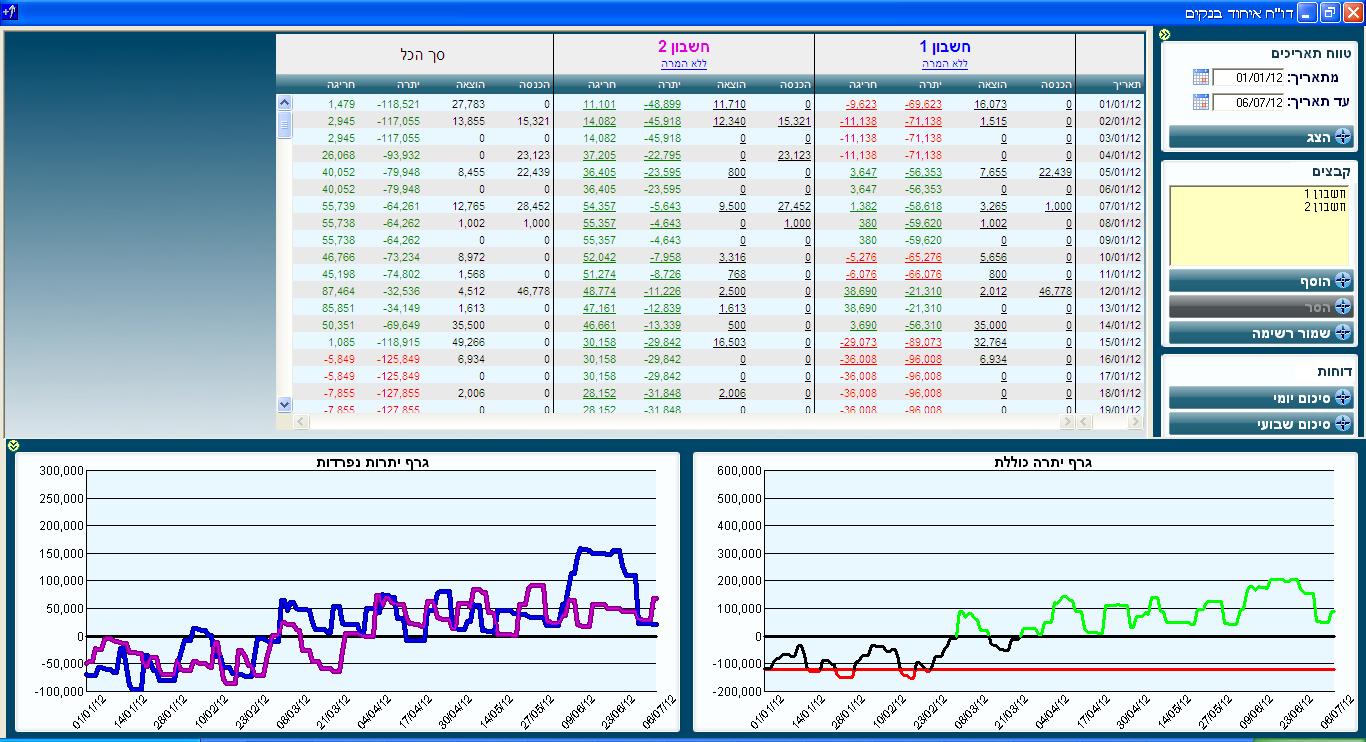Open חשבון 1 expense 35,000 for 14/01/12
This screenshot has width=1366, height=742.
point(990,325)
